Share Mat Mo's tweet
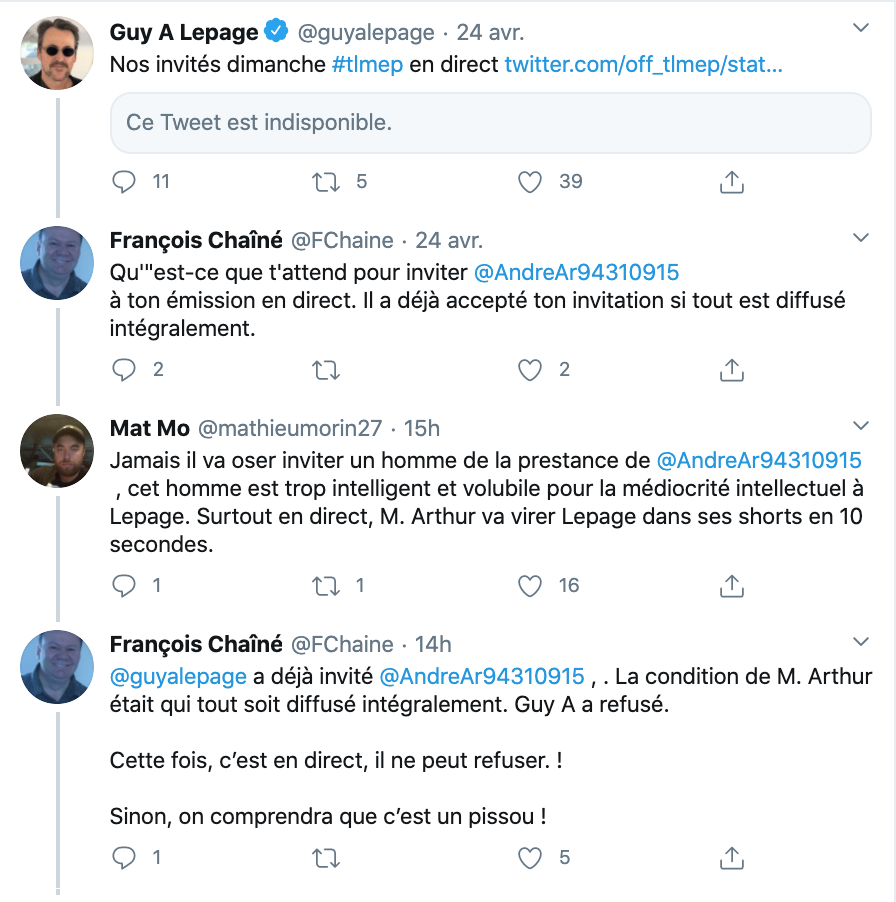The width and height of the screenshot is (896, 902). (731, 585)
